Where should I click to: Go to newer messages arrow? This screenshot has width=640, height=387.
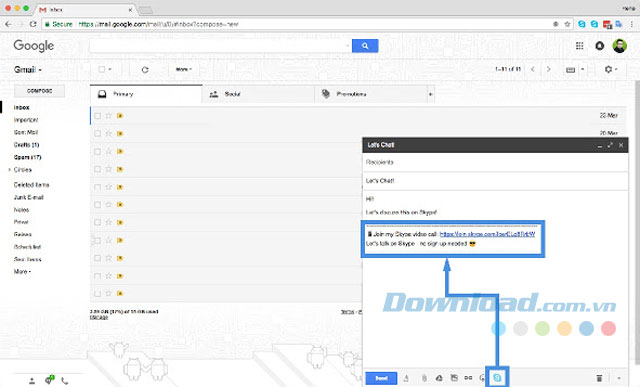click(533, 69)
